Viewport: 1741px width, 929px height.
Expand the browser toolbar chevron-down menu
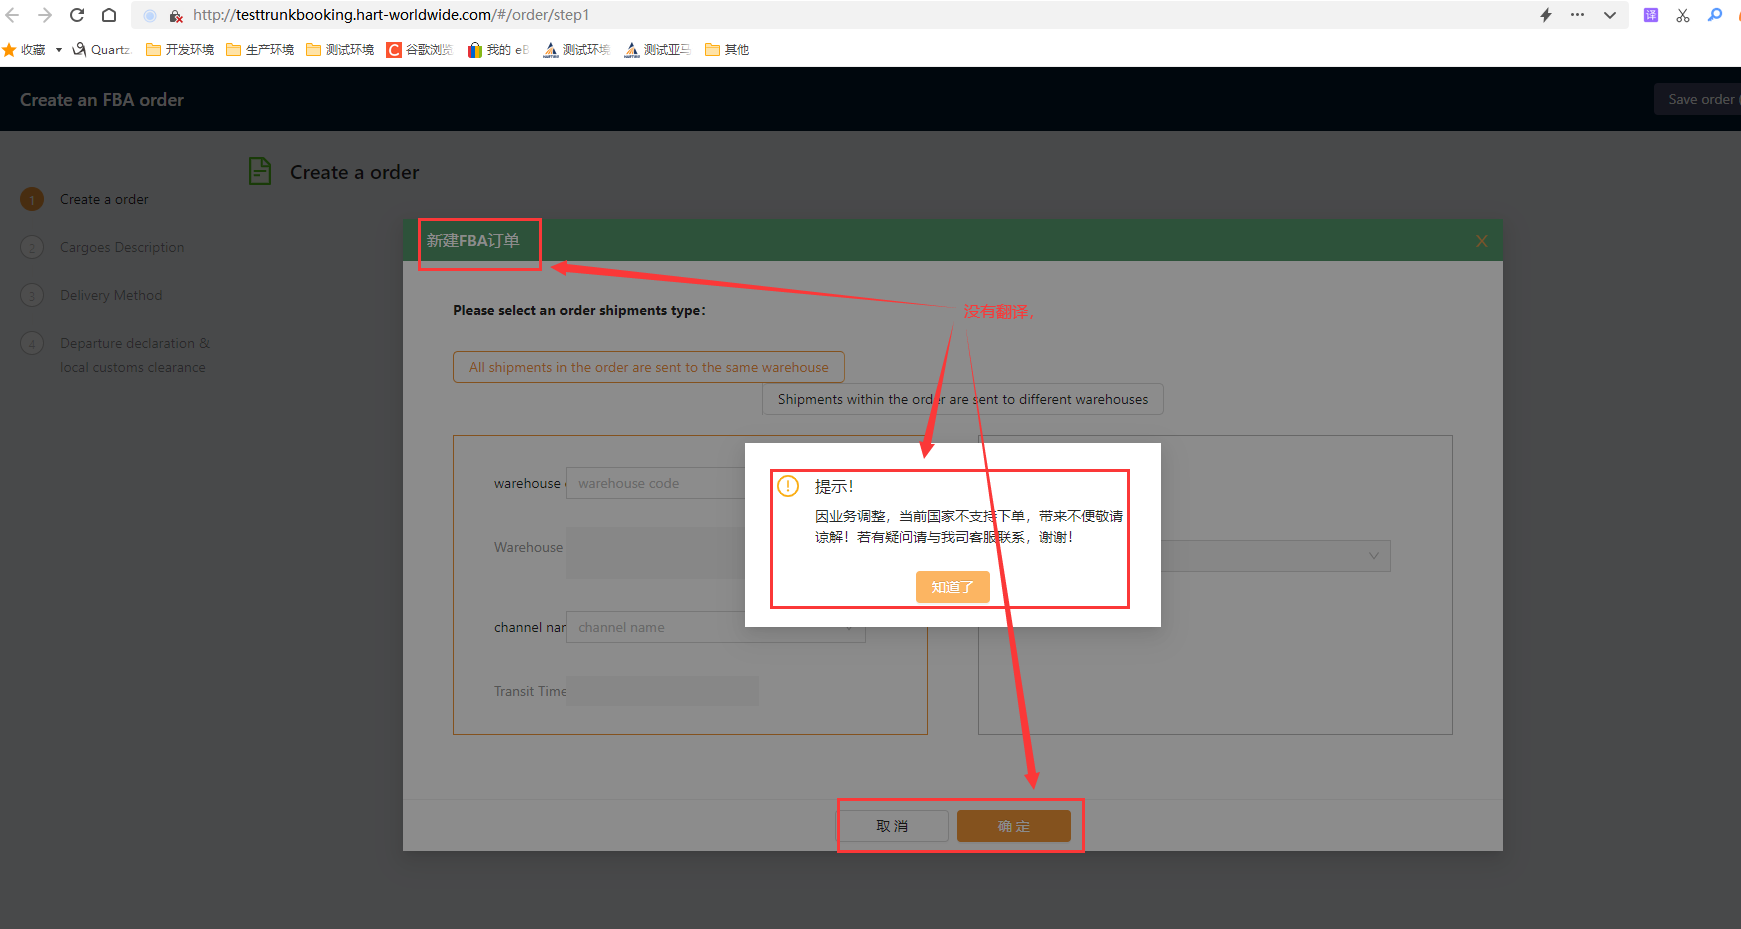[1610, 15]
